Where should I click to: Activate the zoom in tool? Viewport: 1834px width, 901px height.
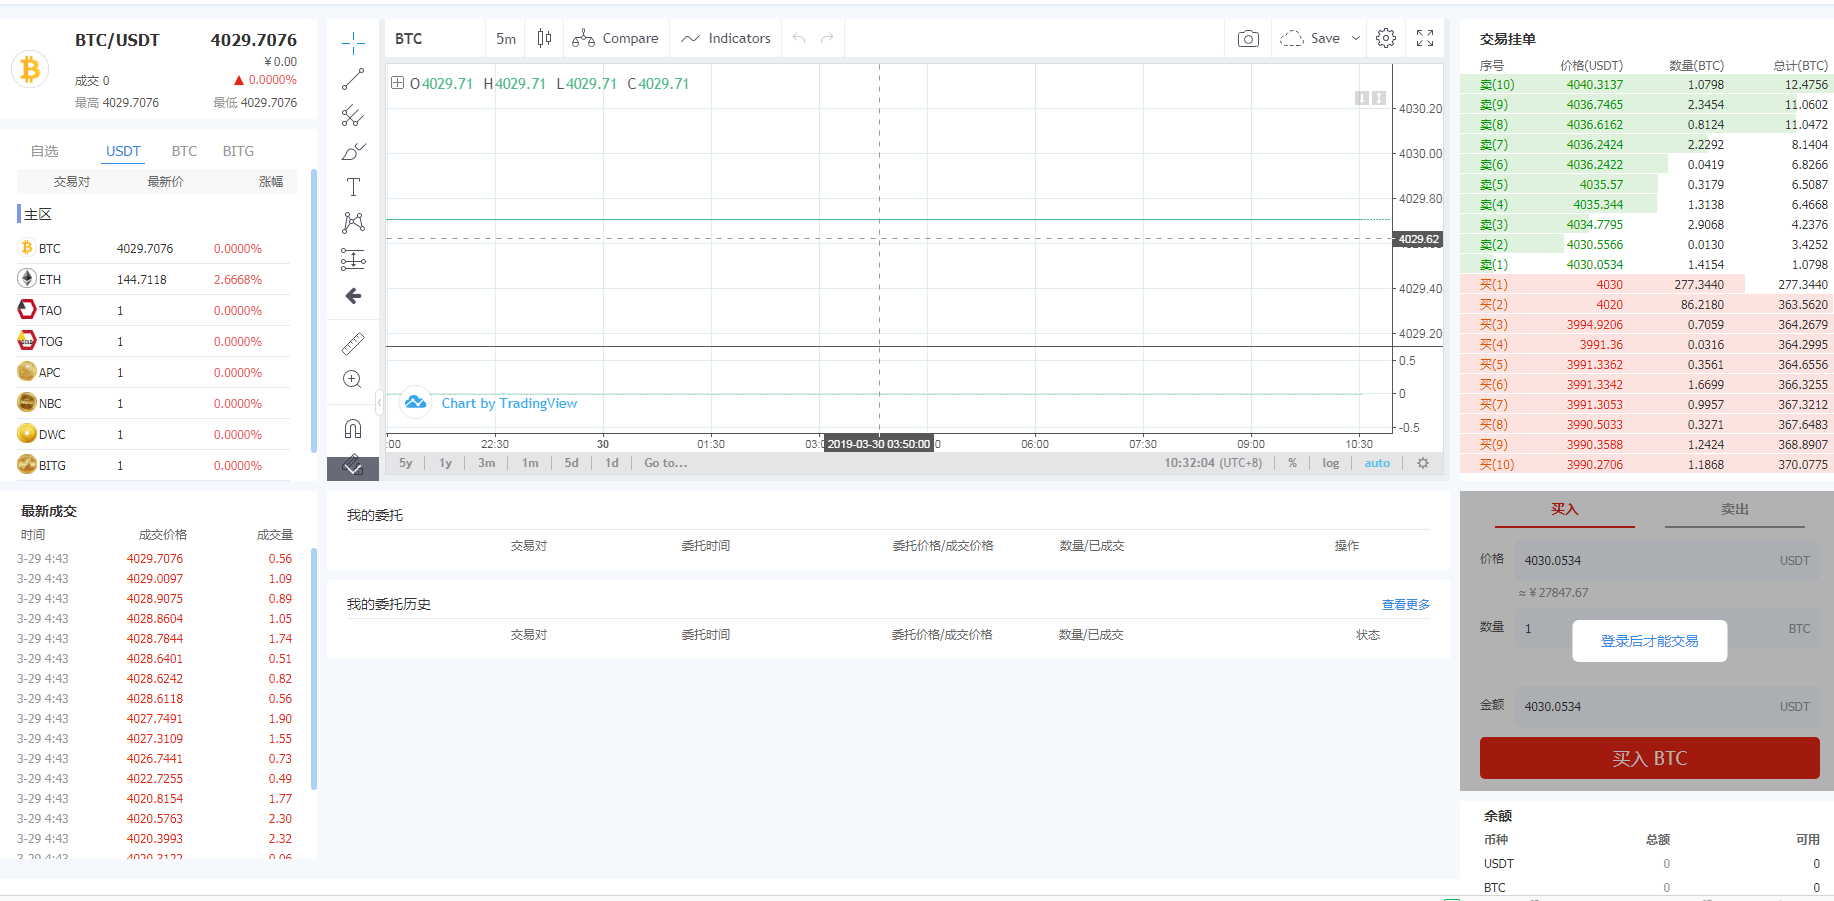tap(353, 380)
